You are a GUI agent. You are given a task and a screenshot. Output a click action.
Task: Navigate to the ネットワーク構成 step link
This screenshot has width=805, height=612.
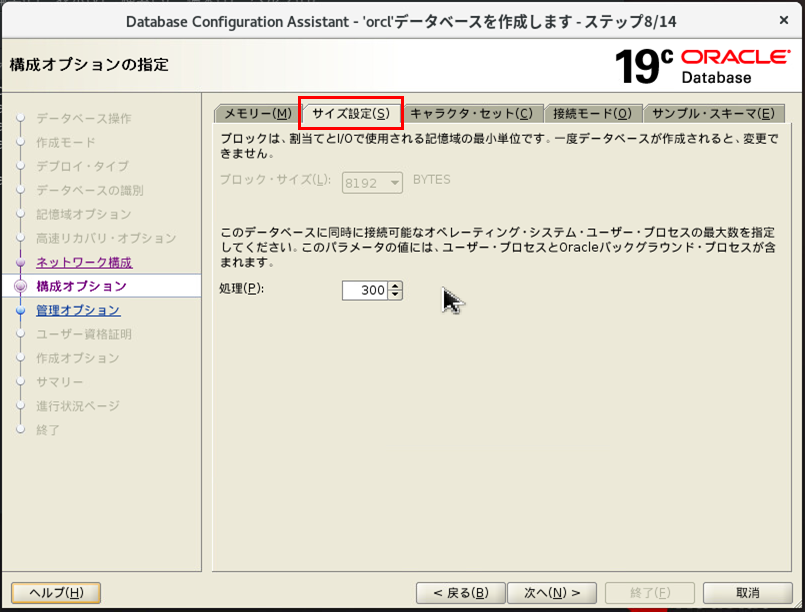83,263
